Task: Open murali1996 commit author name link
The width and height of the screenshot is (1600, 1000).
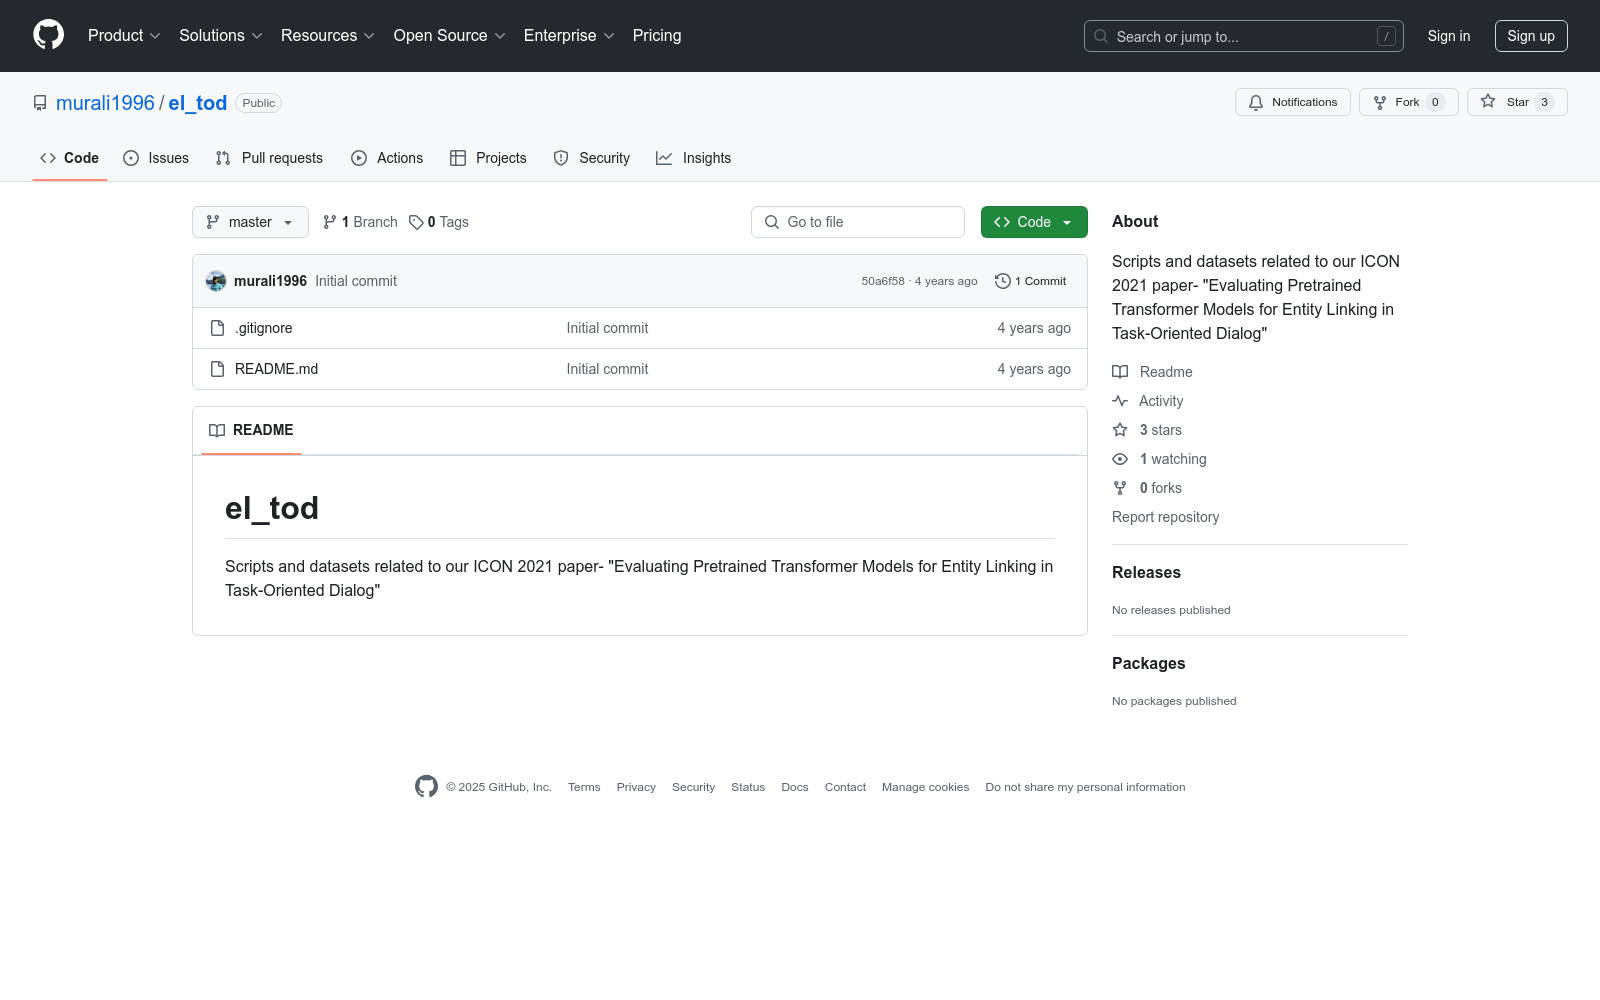Action: pyautogui.click(x=270, y=281)
